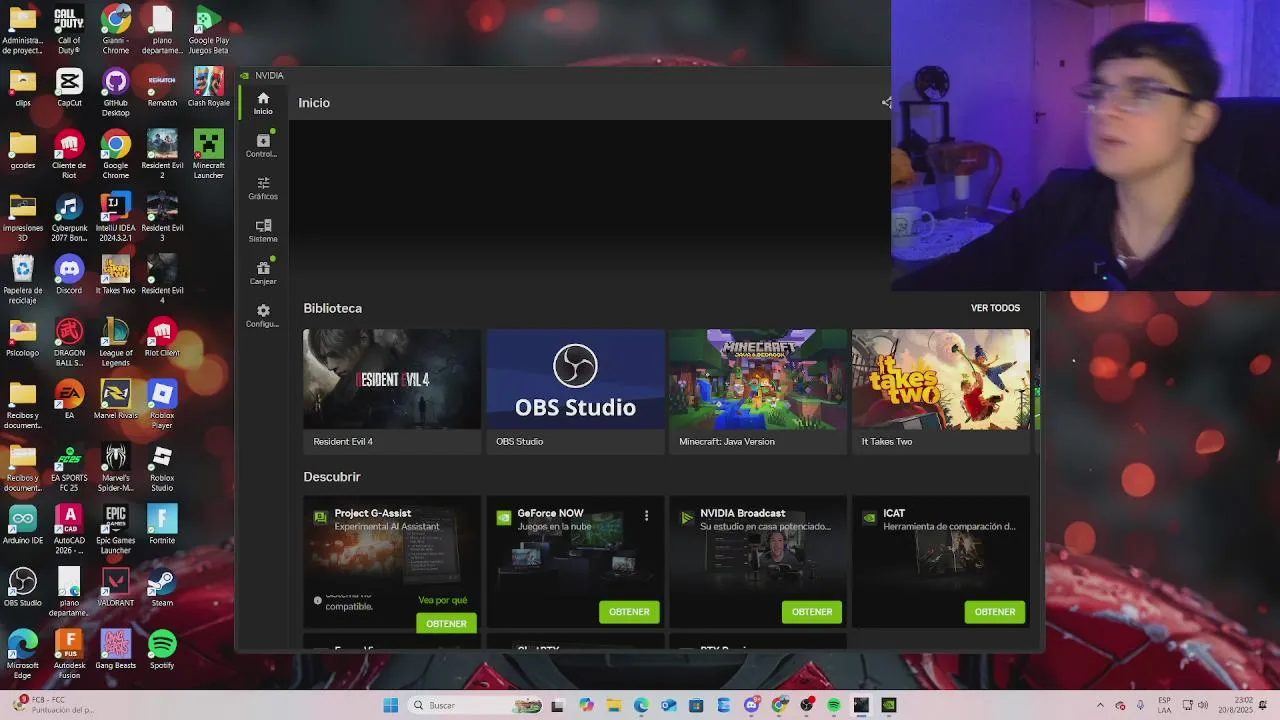Select the Discord desktop icon
1280x720 pixels.
69,275
